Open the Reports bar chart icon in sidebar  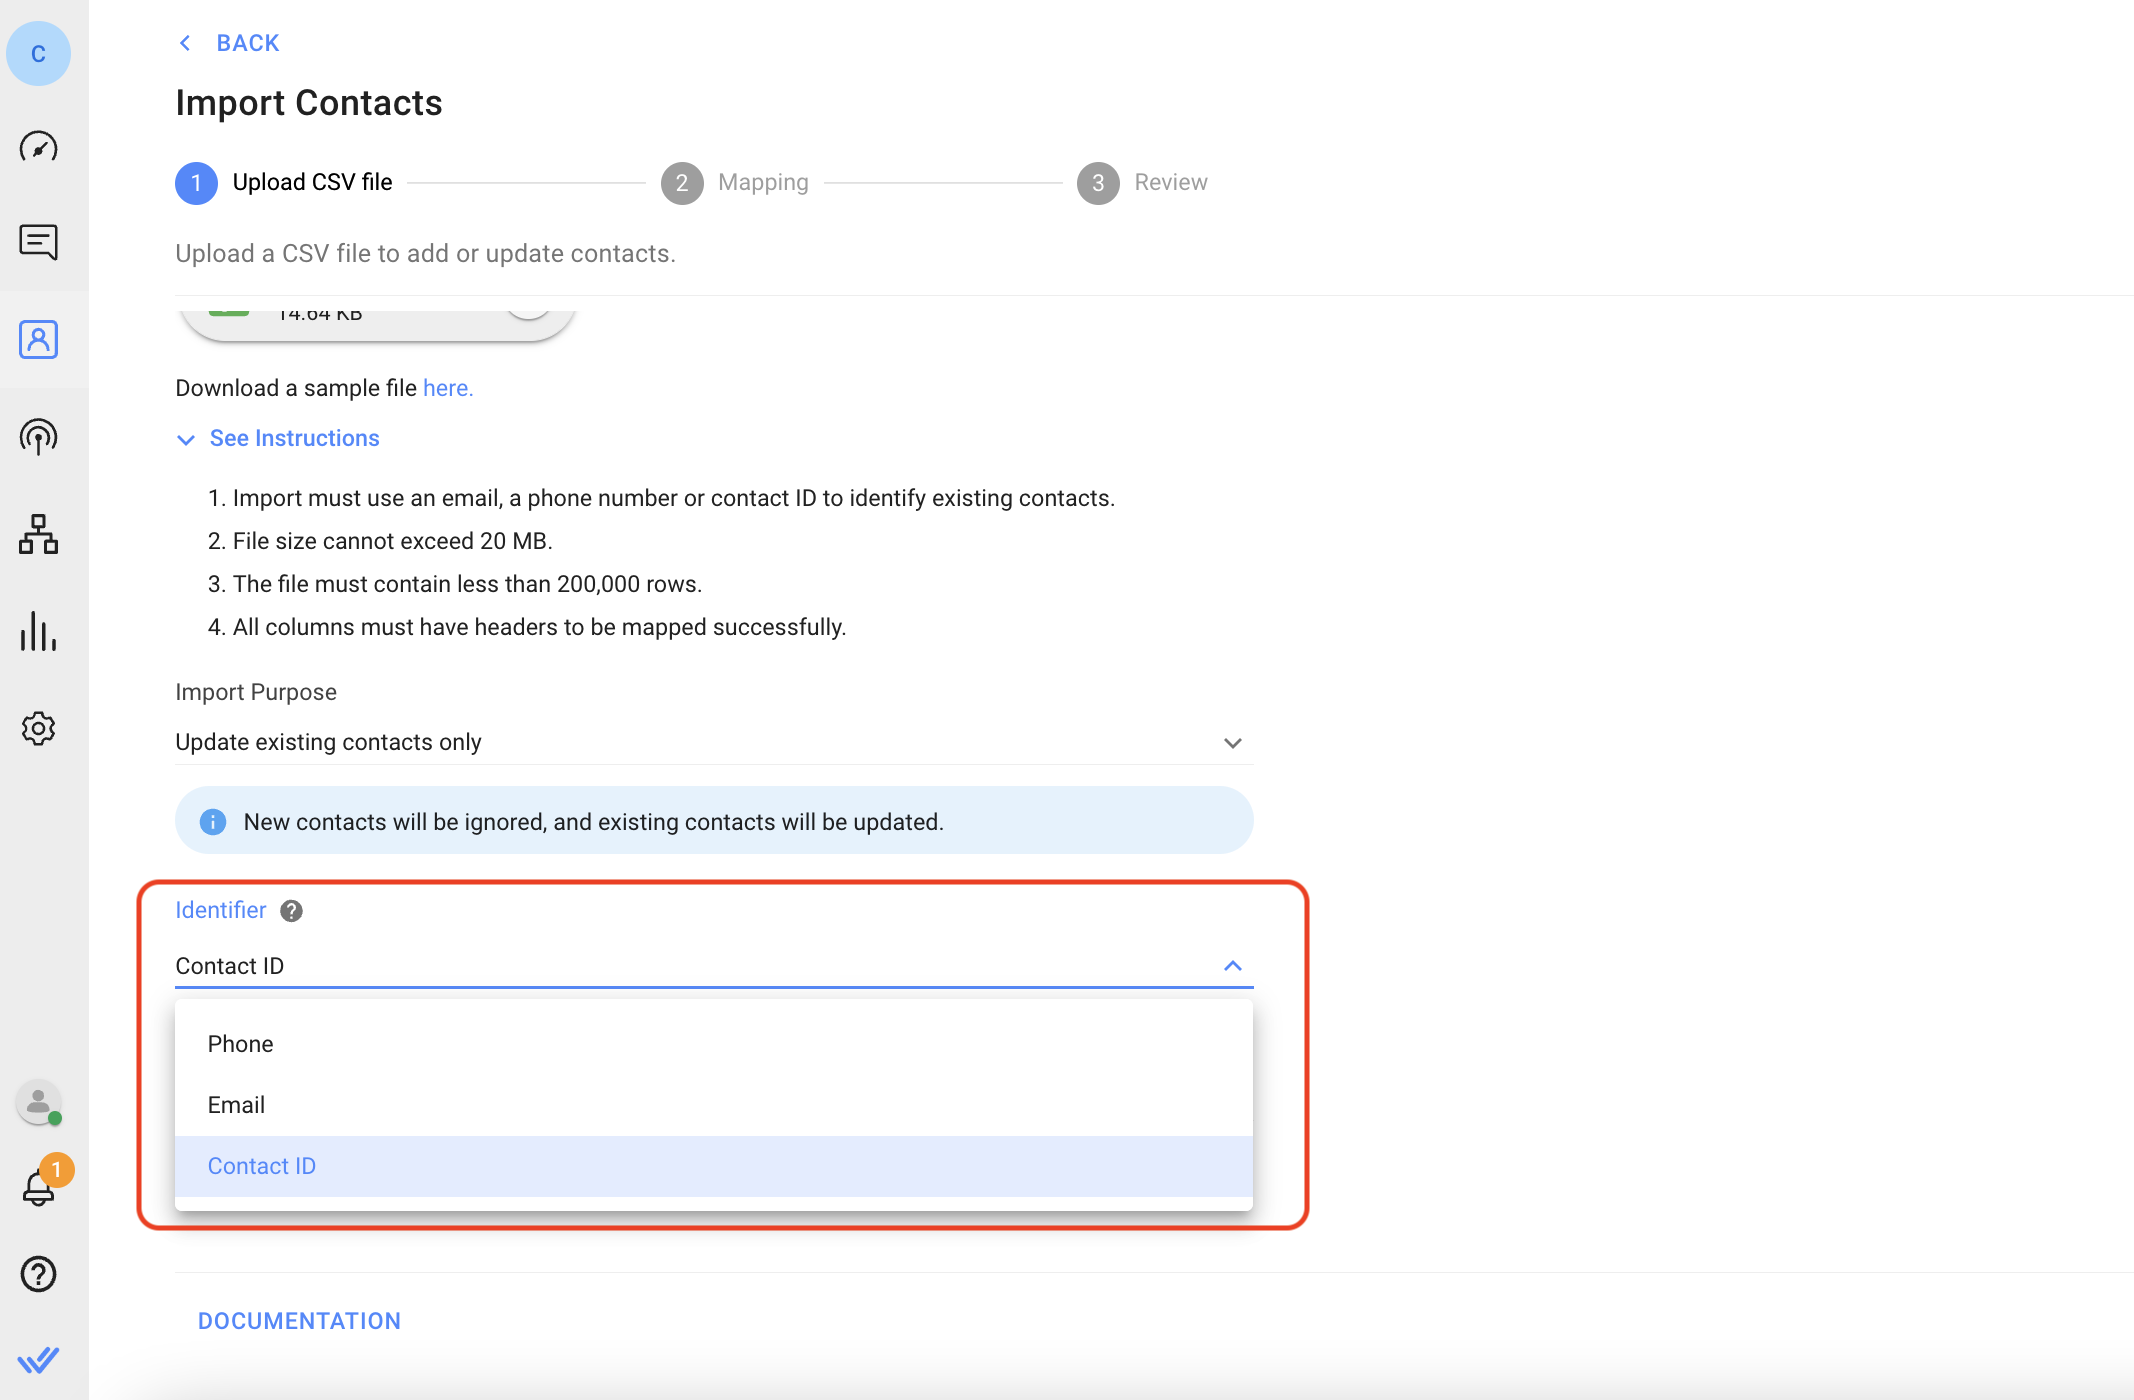coord(38,631)
